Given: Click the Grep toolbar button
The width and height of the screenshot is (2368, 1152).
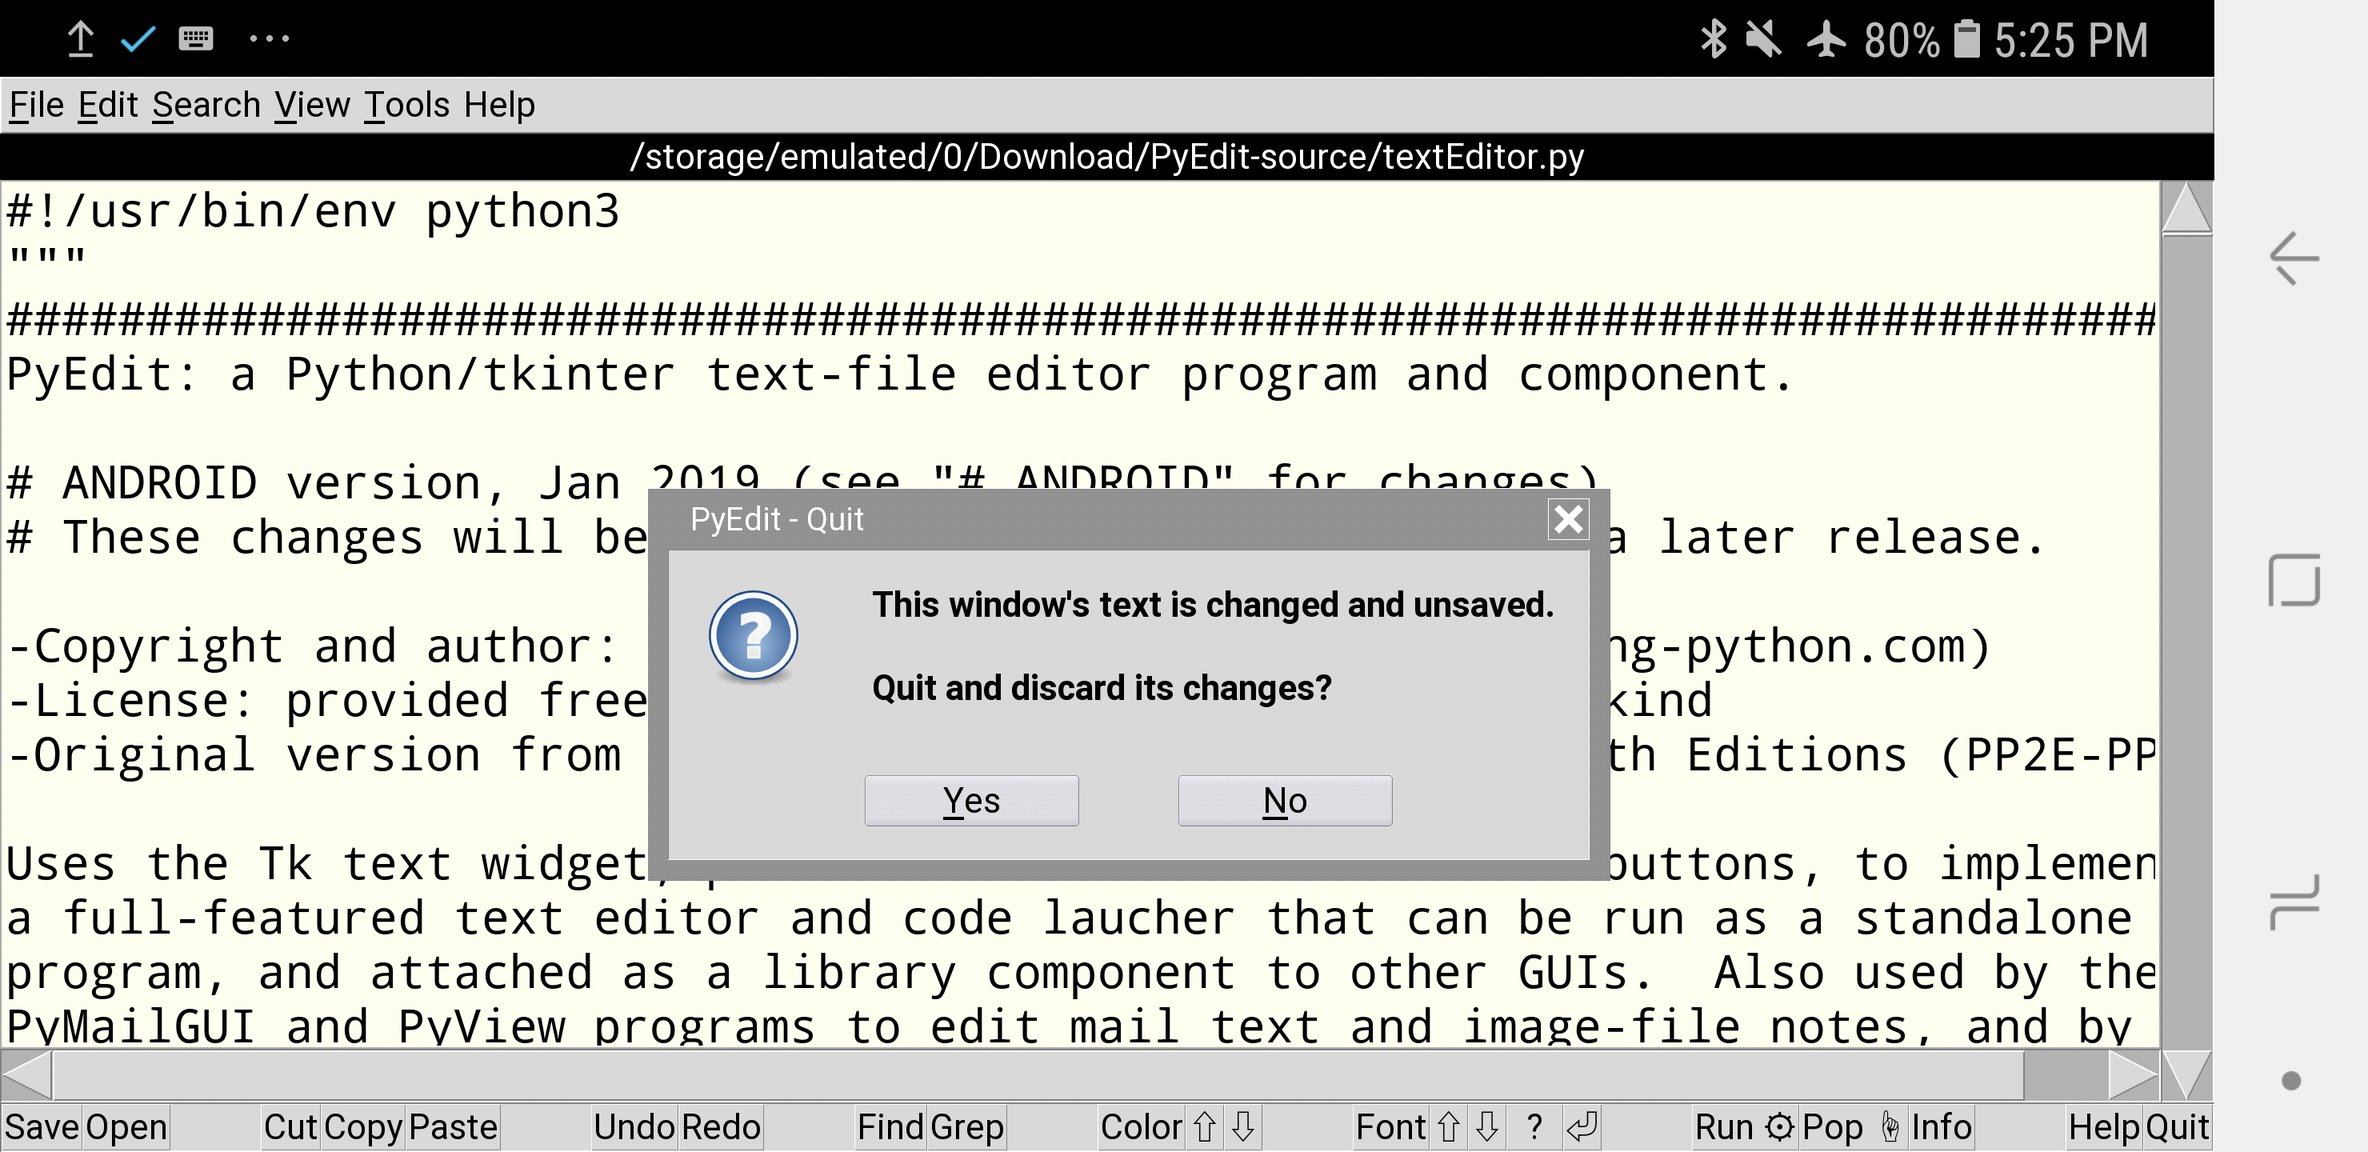Looking at the screenshot, I should coord(966,1127).
